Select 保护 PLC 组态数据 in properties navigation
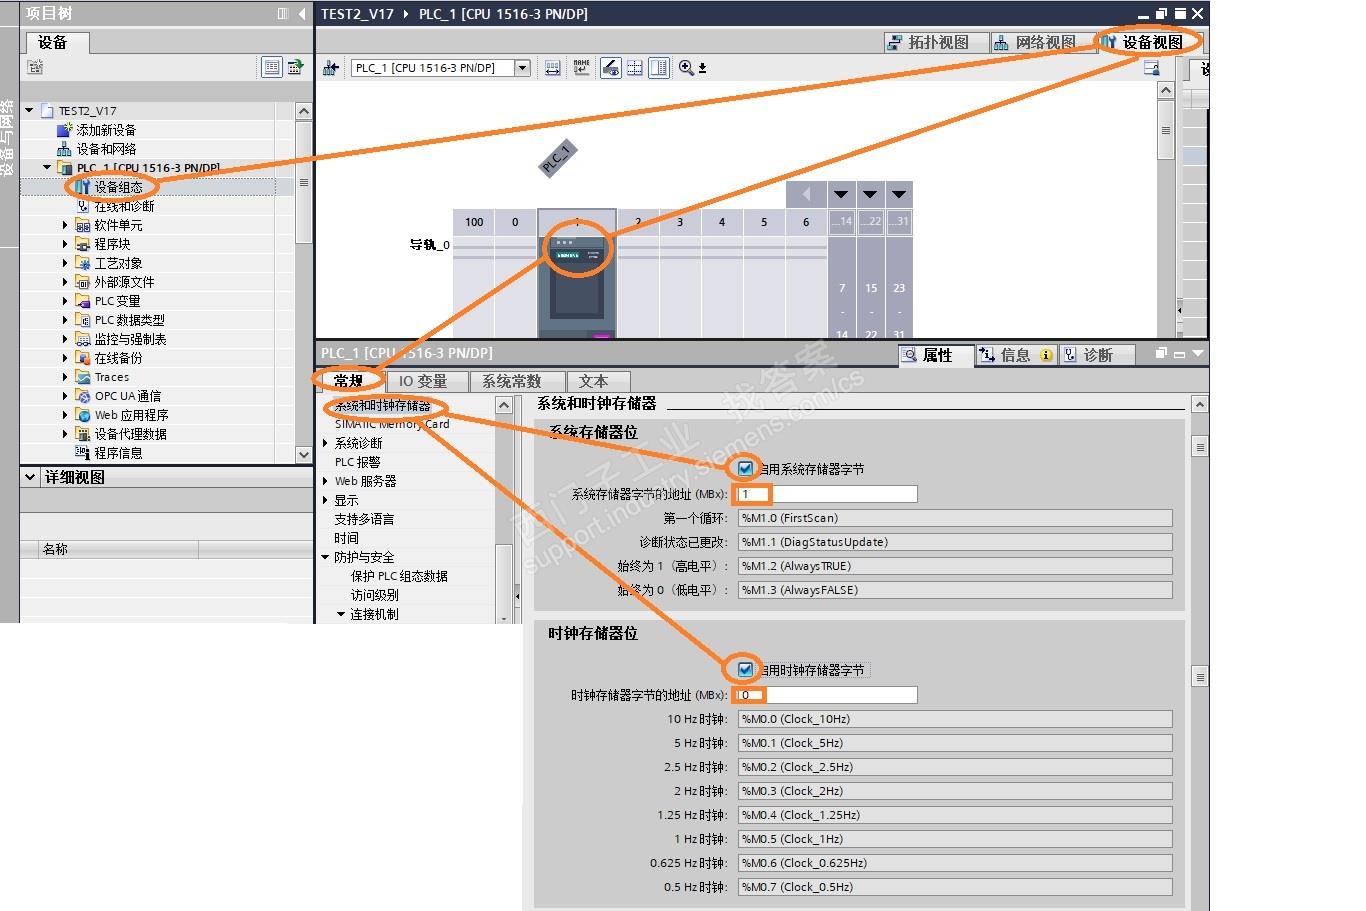Image resolution: width=1366 pixels, height=911 pixels. [399, 576]
